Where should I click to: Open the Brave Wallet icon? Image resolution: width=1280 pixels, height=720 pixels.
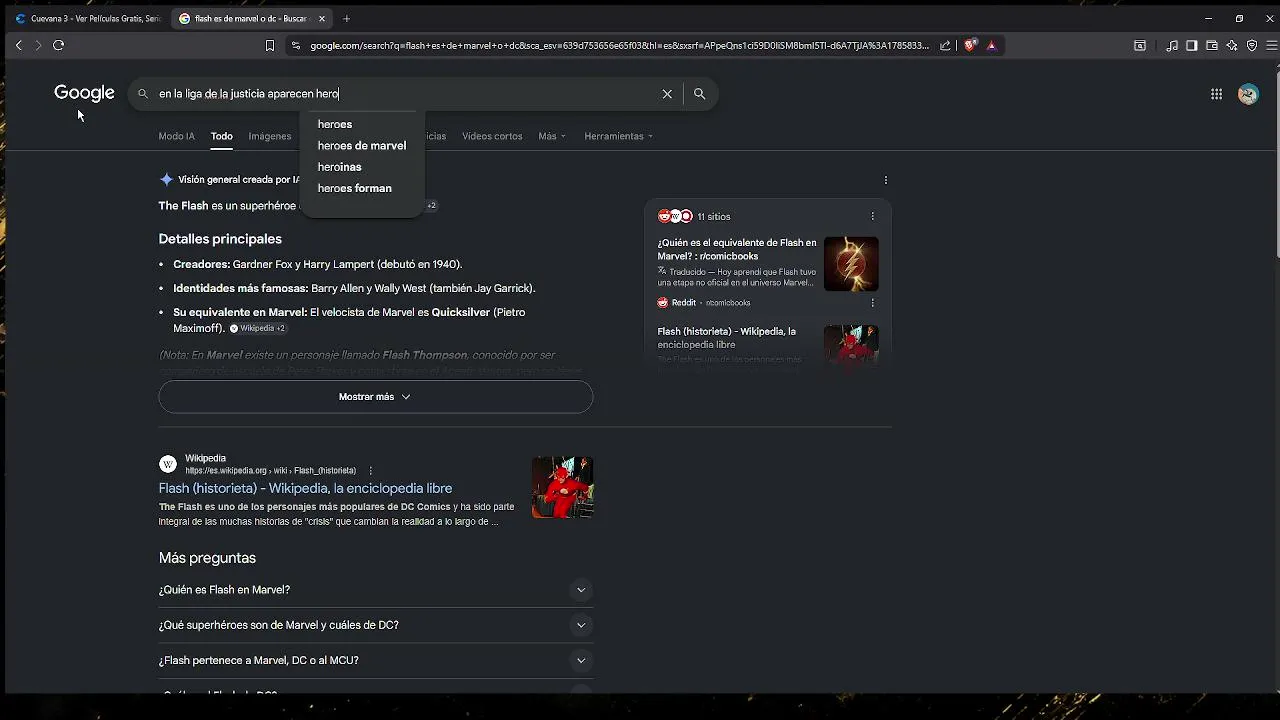coord(1212,45)
